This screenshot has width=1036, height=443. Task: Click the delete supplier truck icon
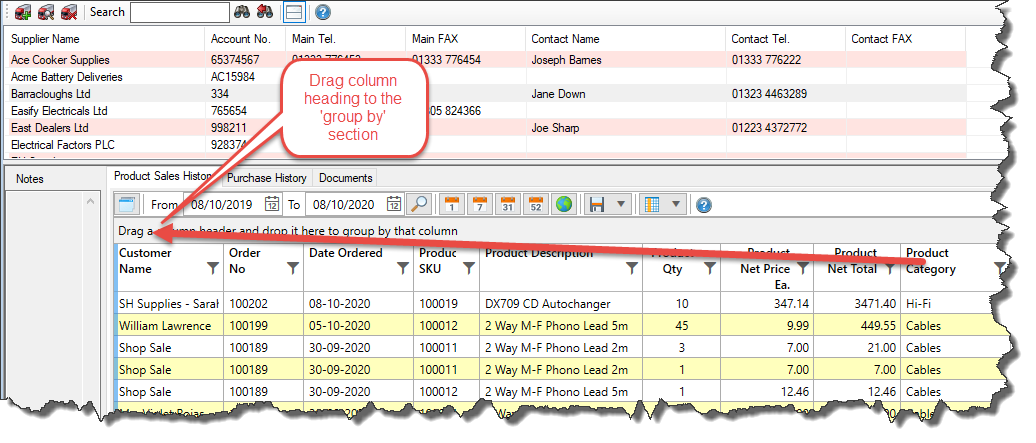point(68,12)
